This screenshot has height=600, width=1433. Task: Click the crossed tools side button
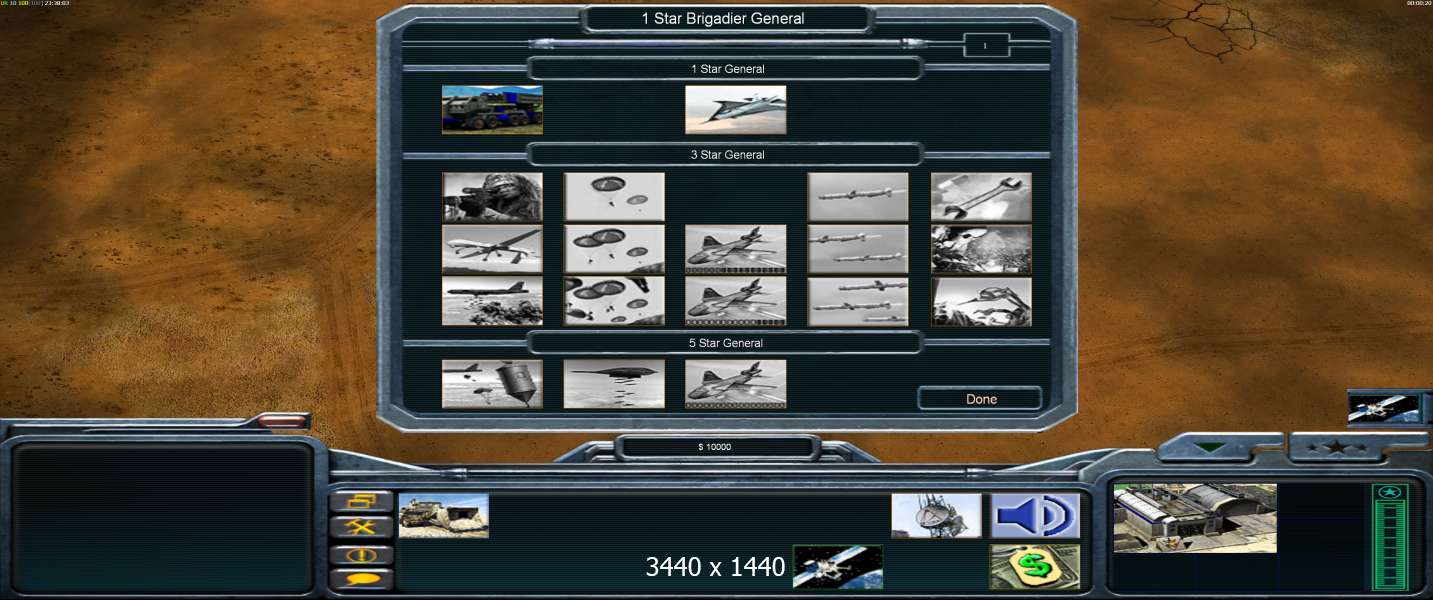pos(361,527)
